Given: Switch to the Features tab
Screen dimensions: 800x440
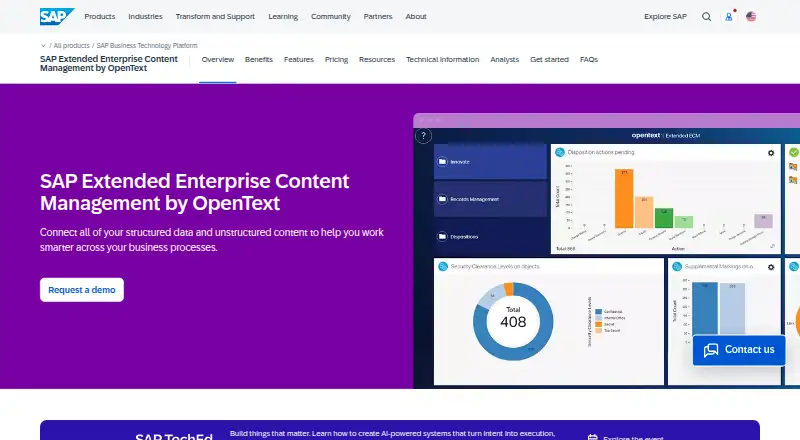Looking at the screenshot, I should point(298,59).
